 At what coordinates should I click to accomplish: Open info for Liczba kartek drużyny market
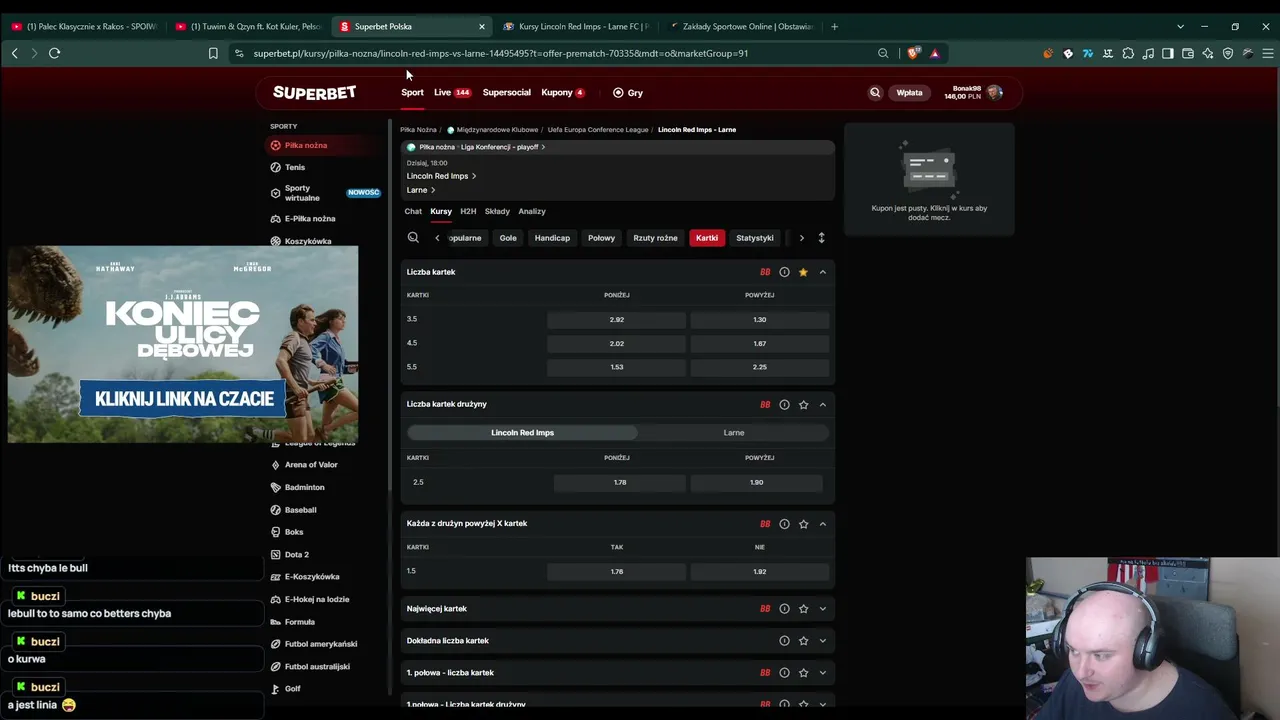pyautogui.click(x=784, y=405)
